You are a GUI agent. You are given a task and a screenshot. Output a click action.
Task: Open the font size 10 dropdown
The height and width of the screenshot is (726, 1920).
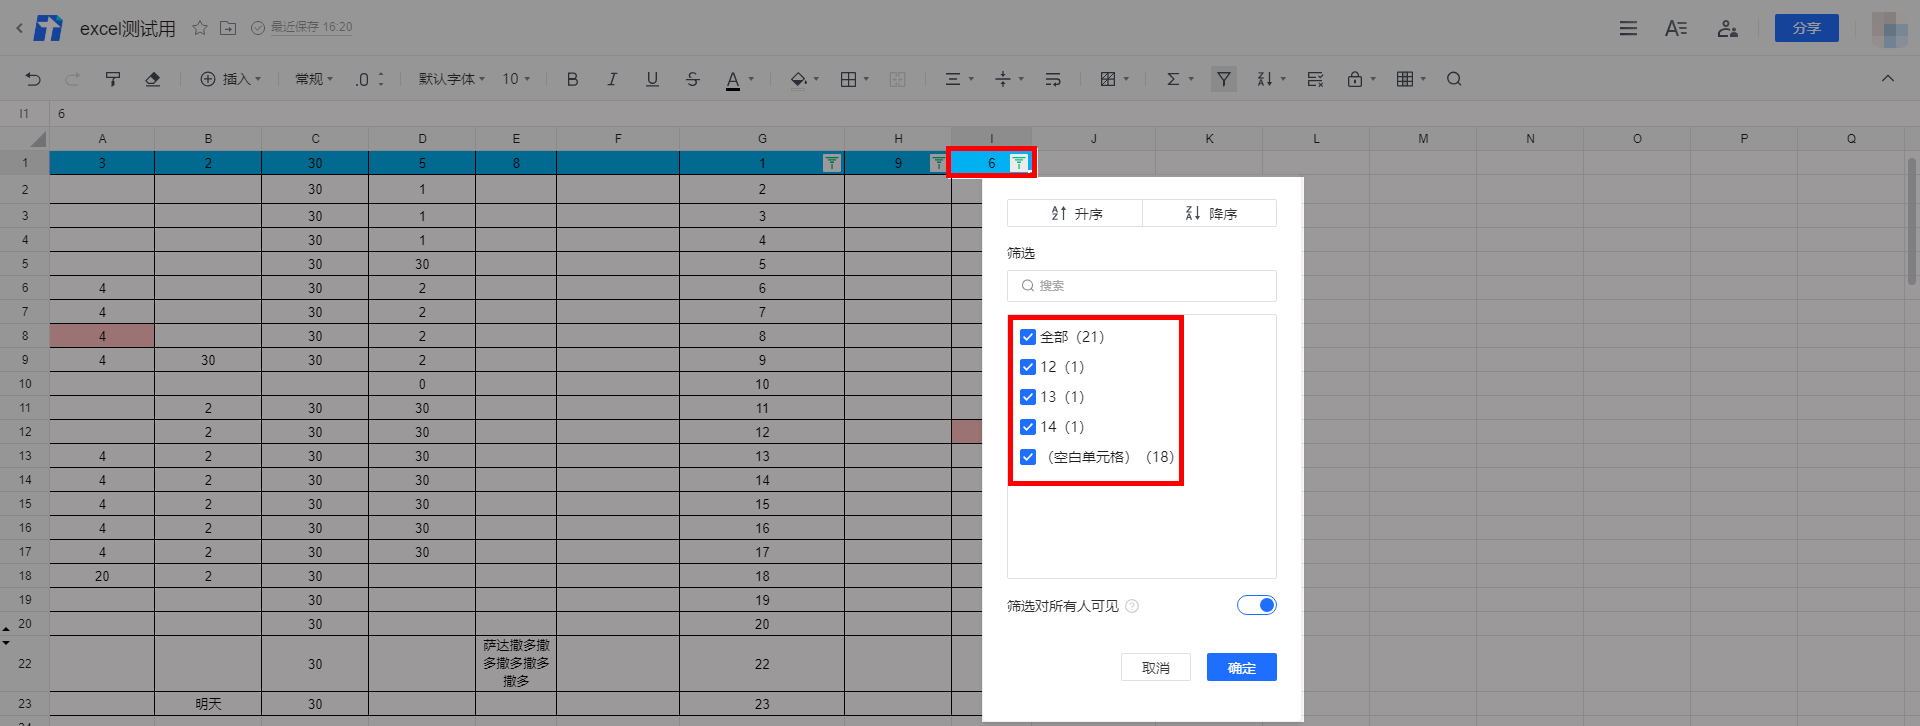pos(516,79)
